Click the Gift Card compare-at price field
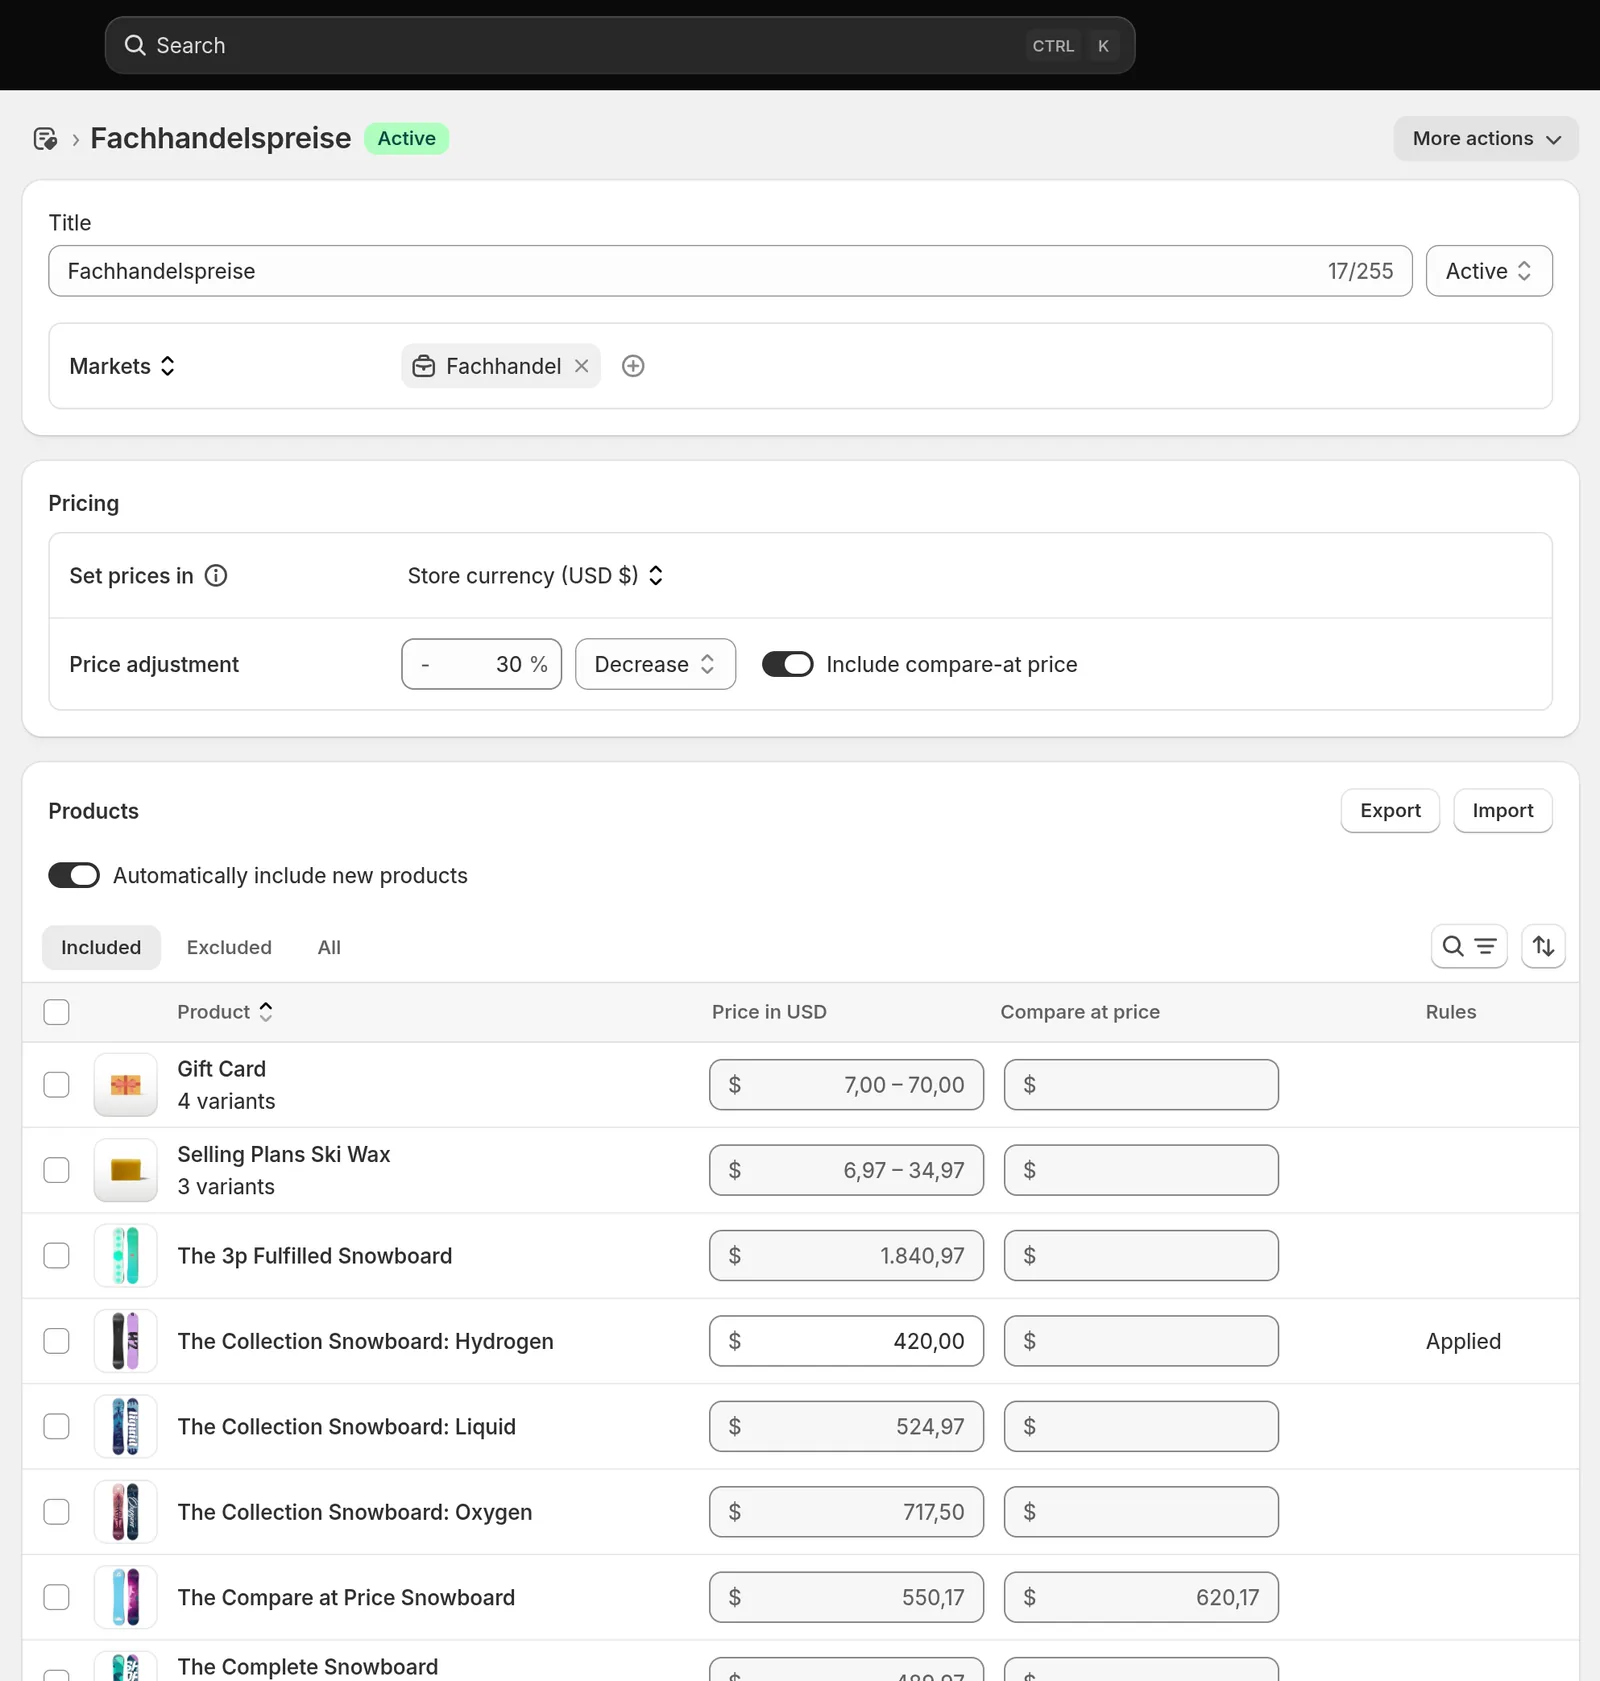The width and height of the screenshot is (1600, 1681). coord(1141,1085)
